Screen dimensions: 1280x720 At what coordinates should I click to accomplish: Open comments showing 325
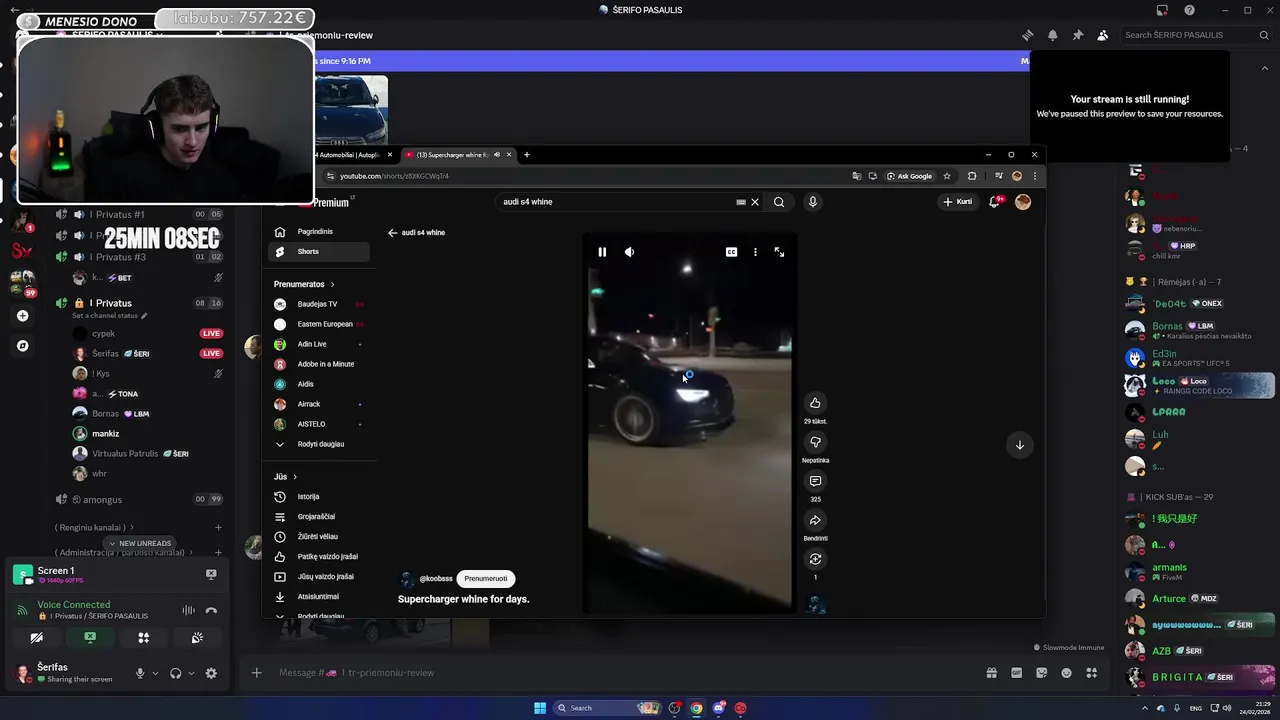pyautogui.click(x=815, y=481)
